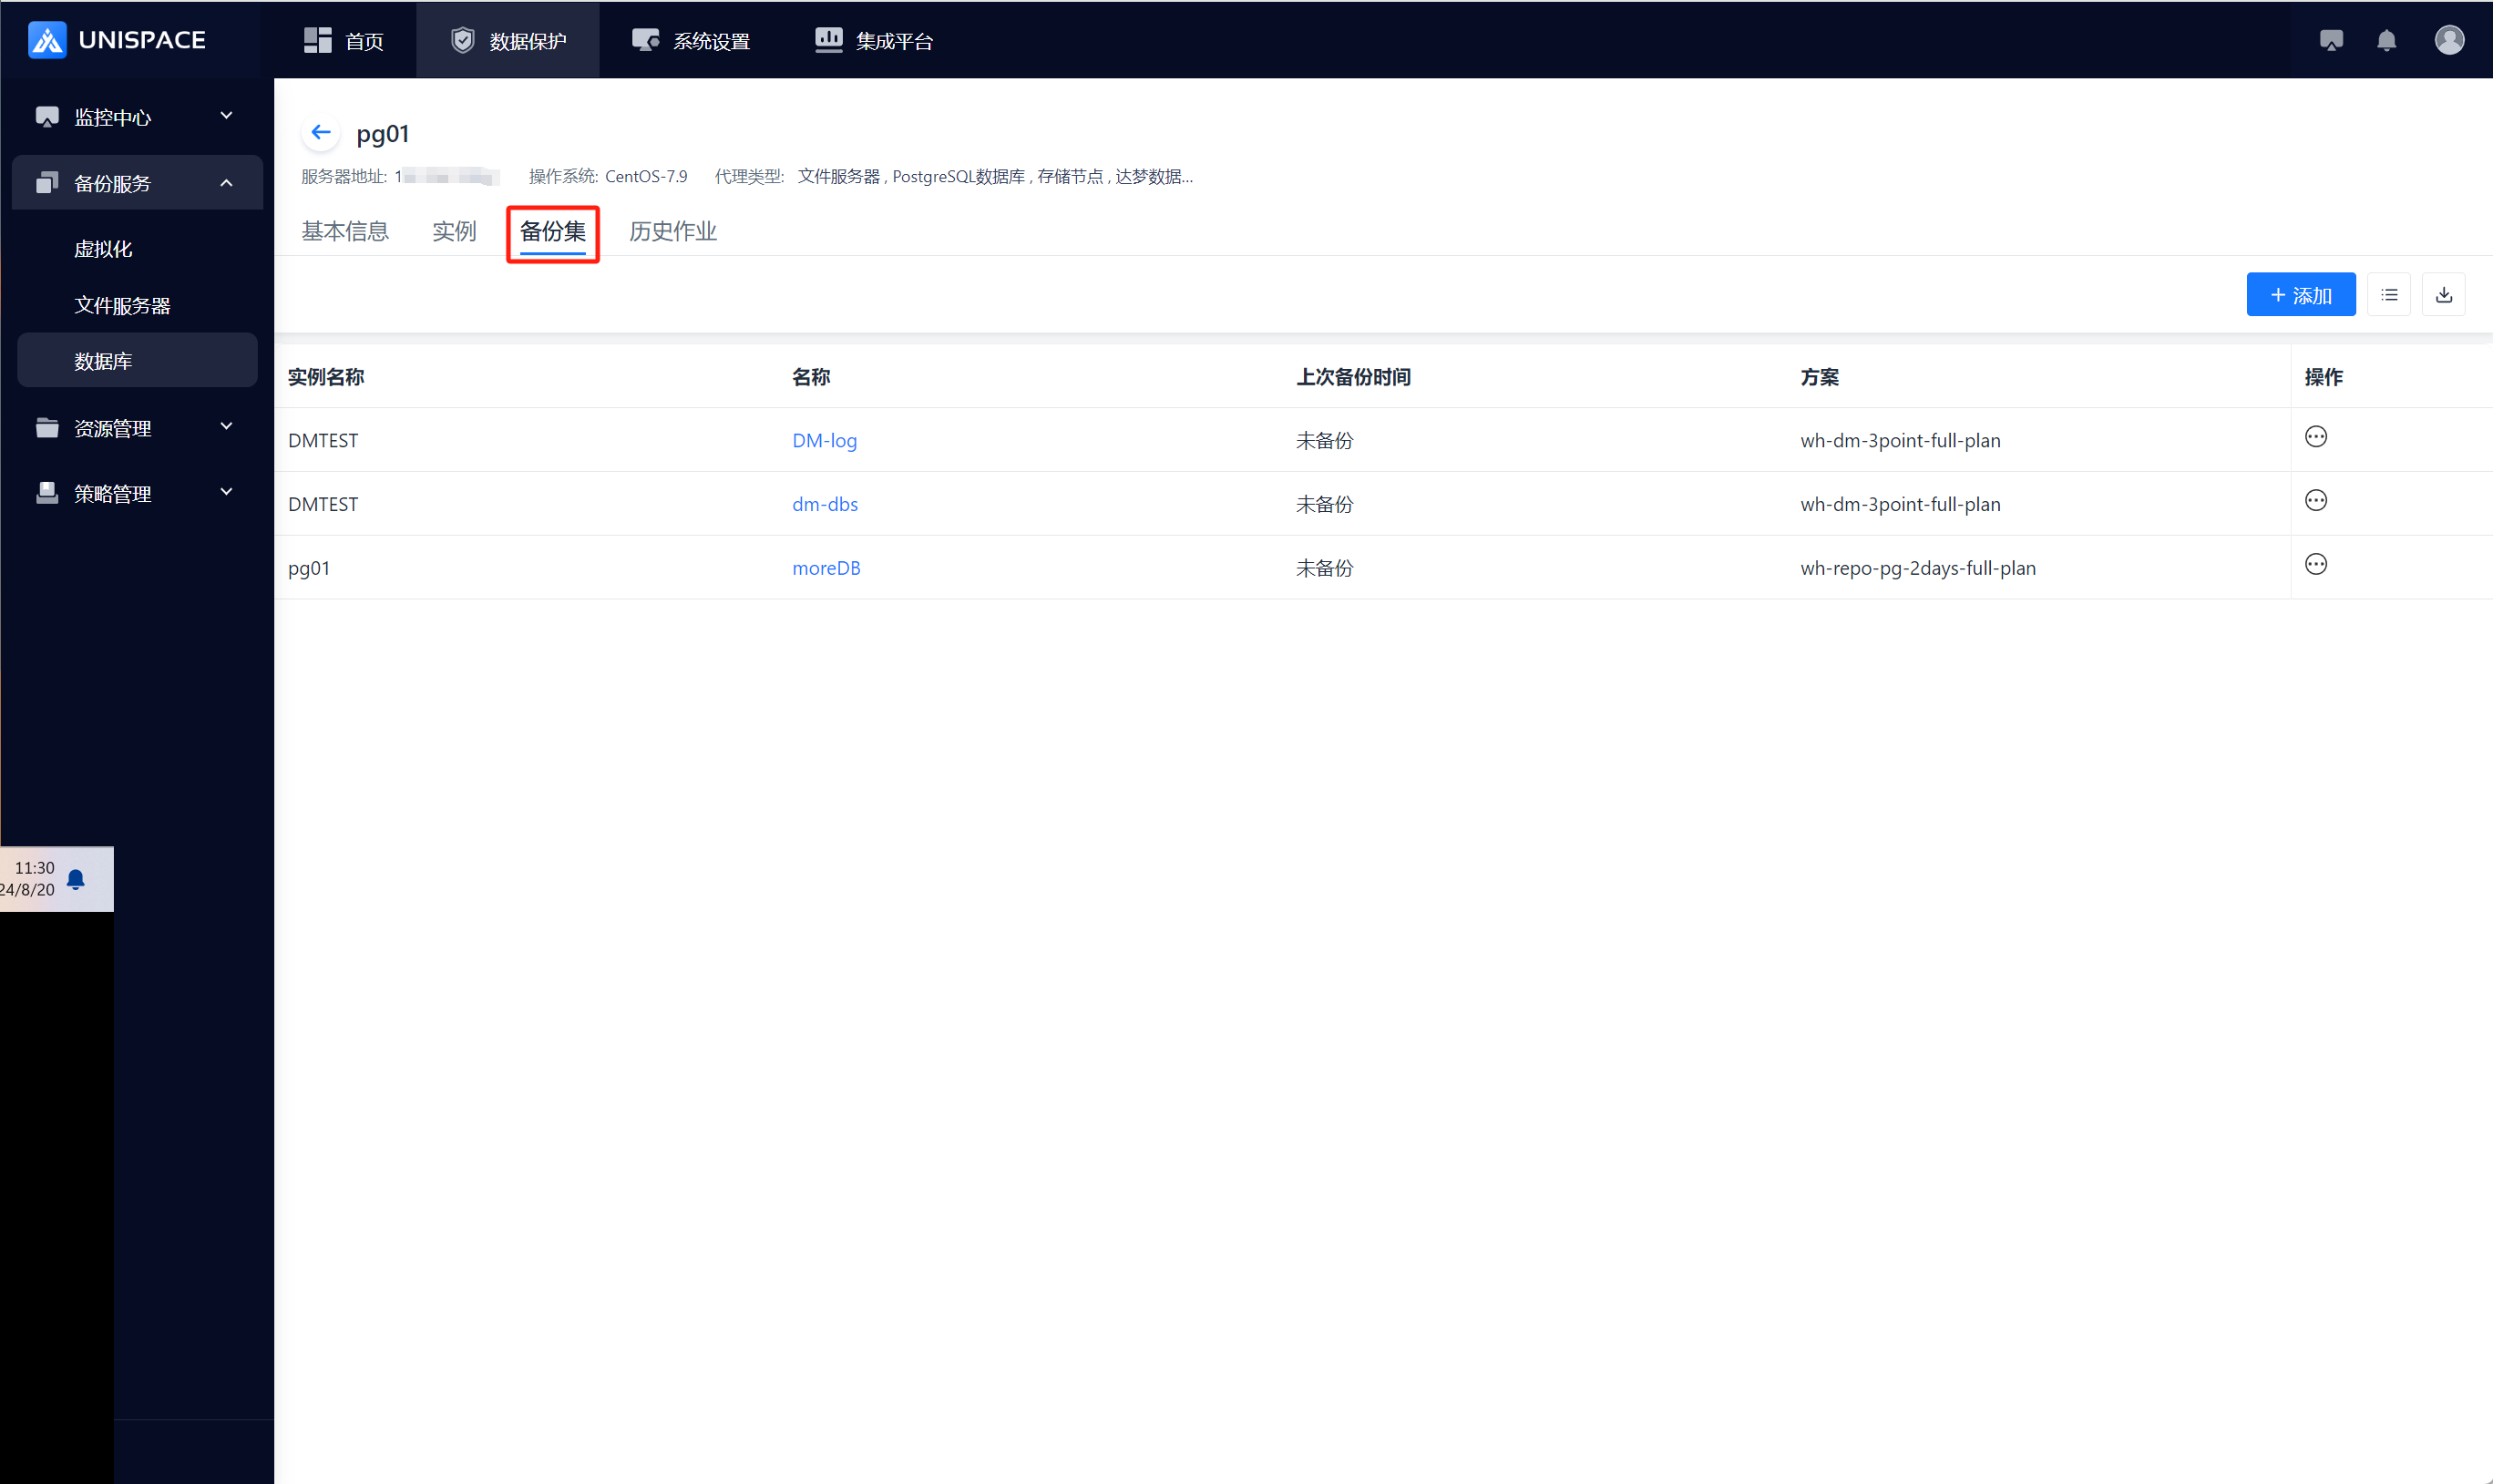Open 系统设置 in the top navigation
2493x1484 pixels.
tap(691, 41)
